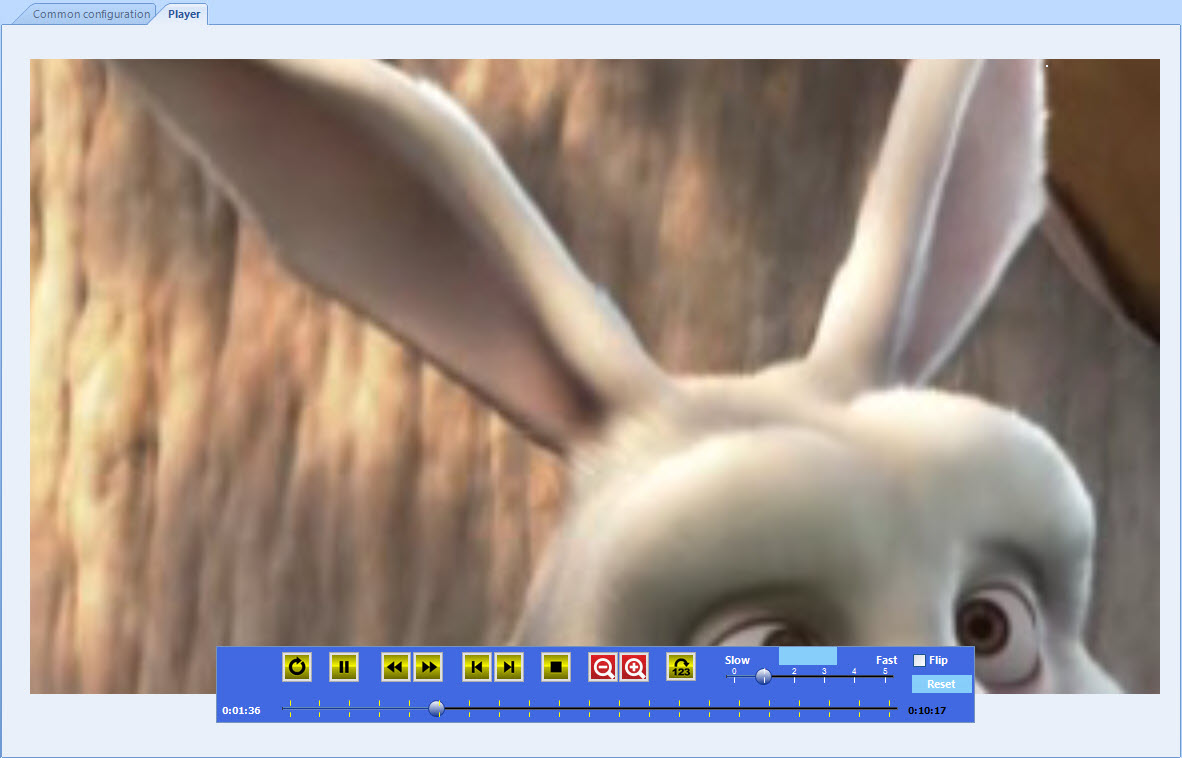Pause the video playback
Image resolution: width=1182 pixels, height=758 pixels.
[x=344, y=667]
